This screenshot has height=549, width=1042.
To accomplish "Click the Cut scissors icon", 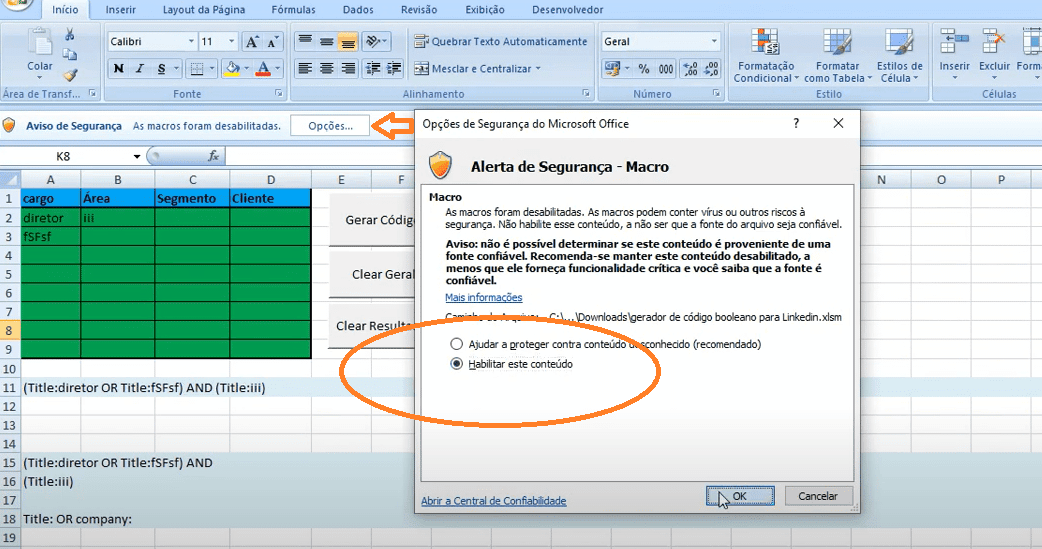I will [70, 35].
